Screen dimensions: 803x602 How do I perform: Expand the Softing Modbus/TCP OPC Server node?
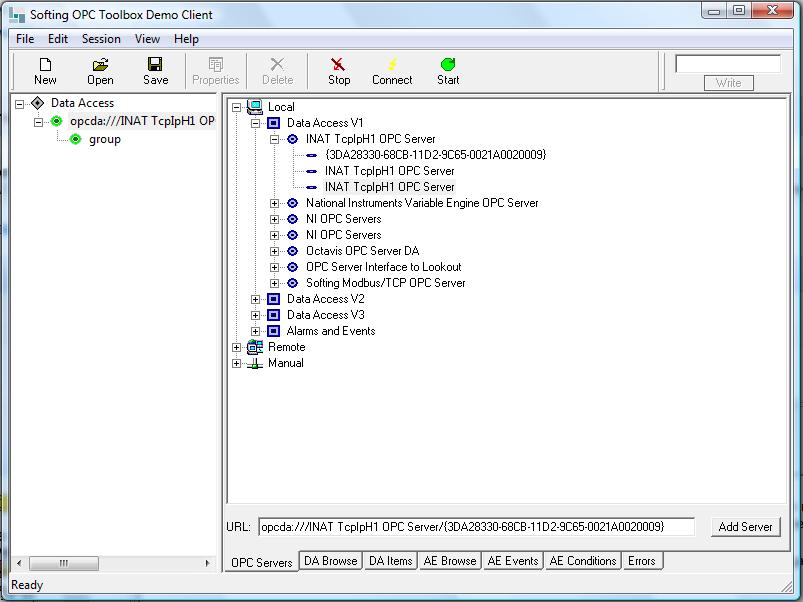tap(274, 283)
